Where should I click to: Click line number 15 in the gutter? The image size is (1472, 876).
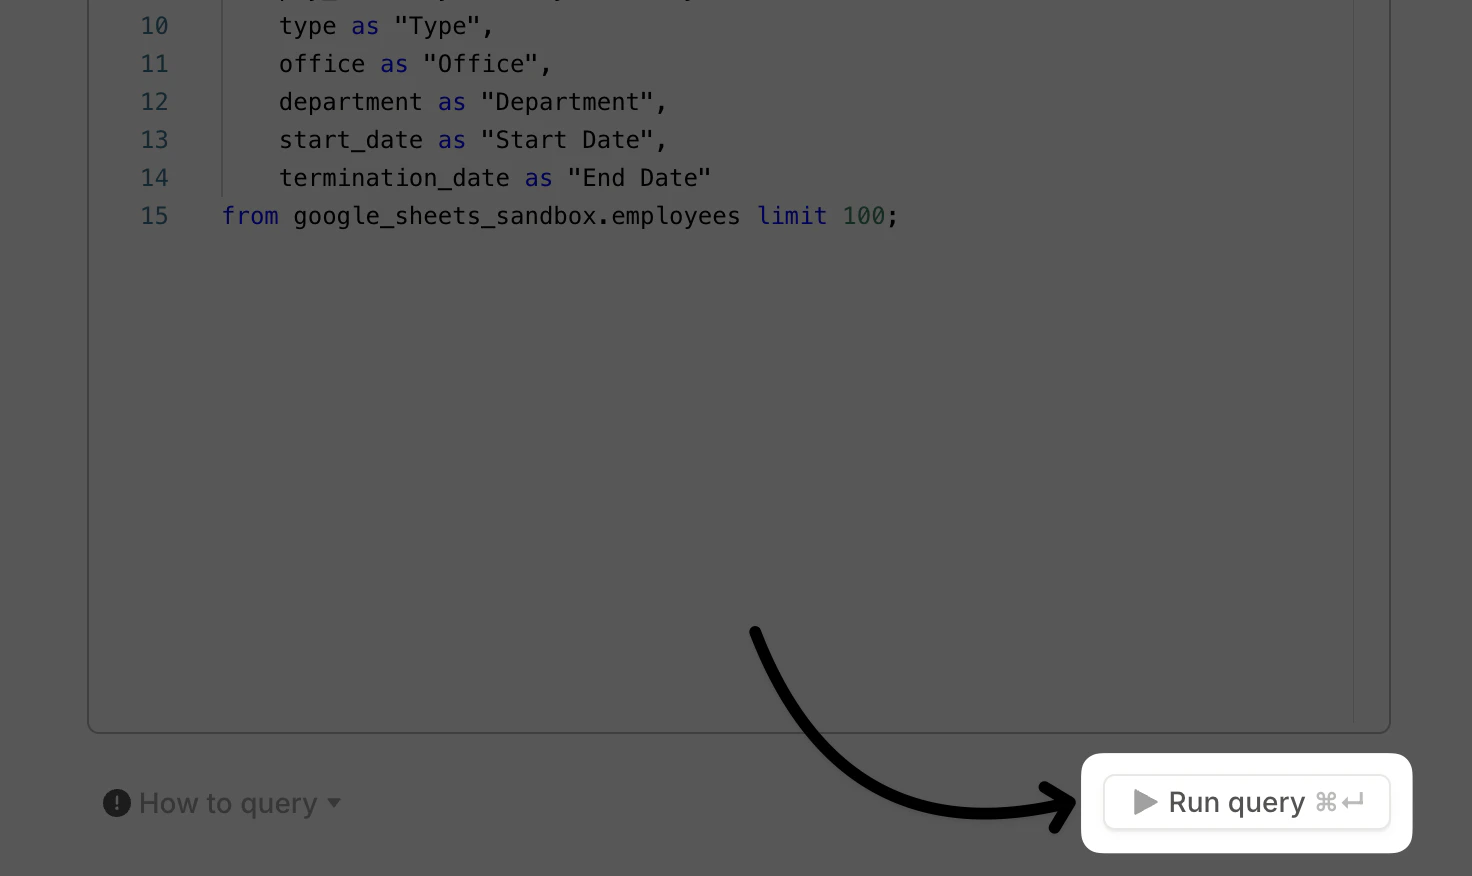[155, 215]
